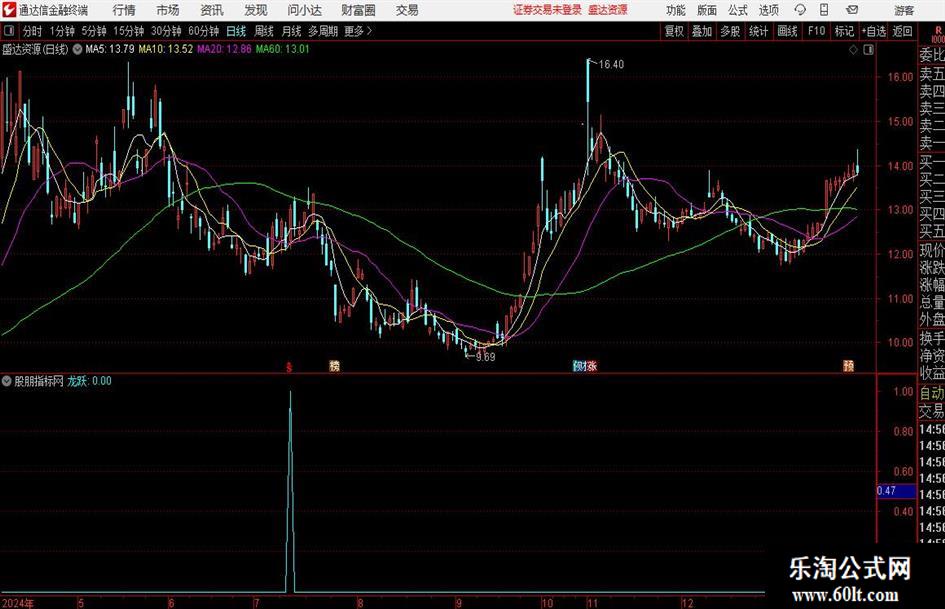Switch to the 月线 period tab
Image resolution: width=945 pixels, height=609 pixels.
tap(291, 31)
